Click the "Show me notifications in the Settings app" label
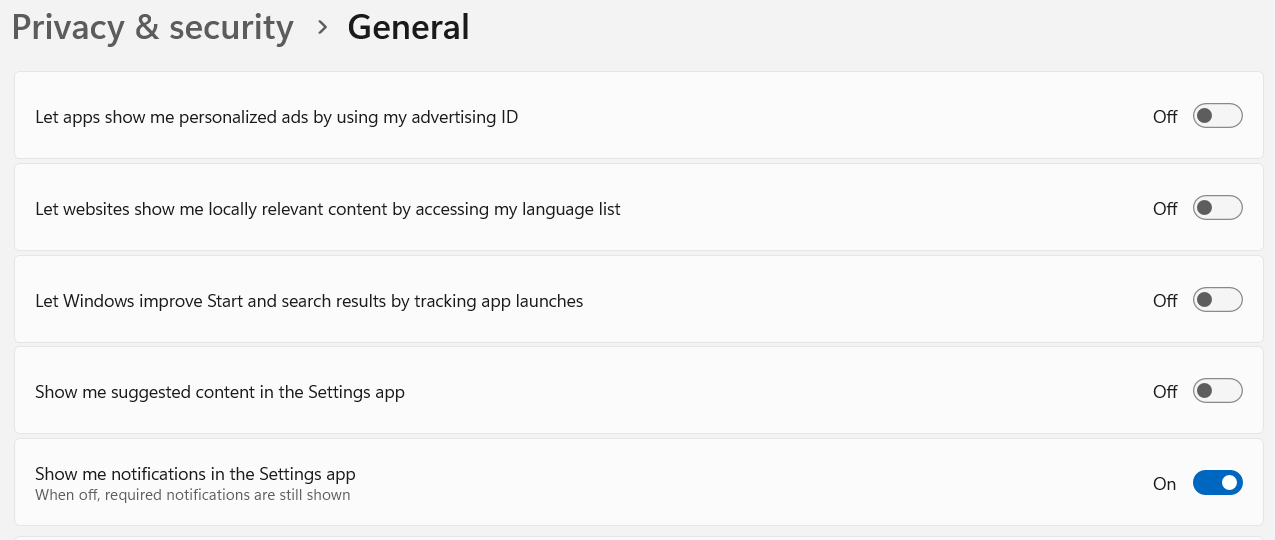This screenshot has height=540, width=1275. (x=195, y=474)
